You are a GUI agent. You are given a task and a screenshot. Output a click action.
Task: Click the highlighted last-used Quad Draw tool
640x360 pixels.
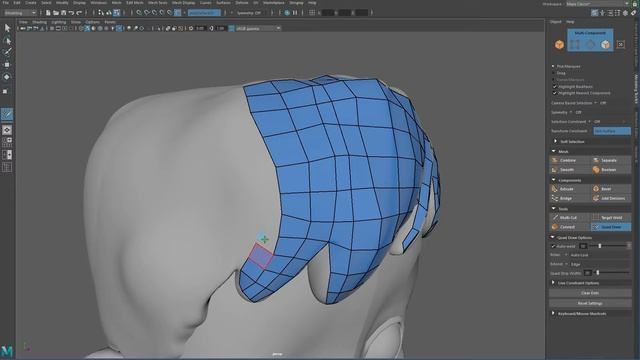coord(7,114)
